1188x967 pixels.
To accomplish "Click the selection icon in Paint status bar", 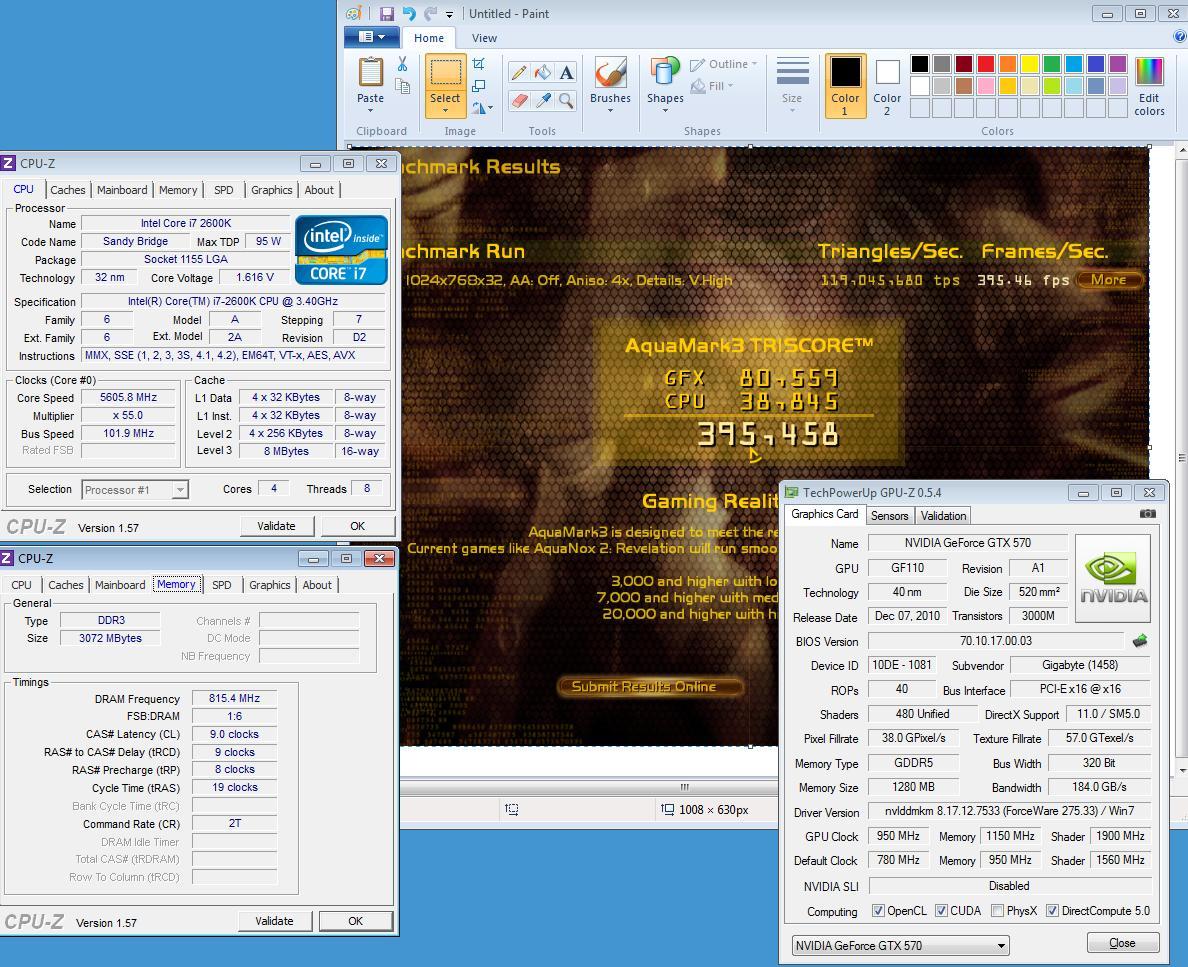I will point(512,809).
